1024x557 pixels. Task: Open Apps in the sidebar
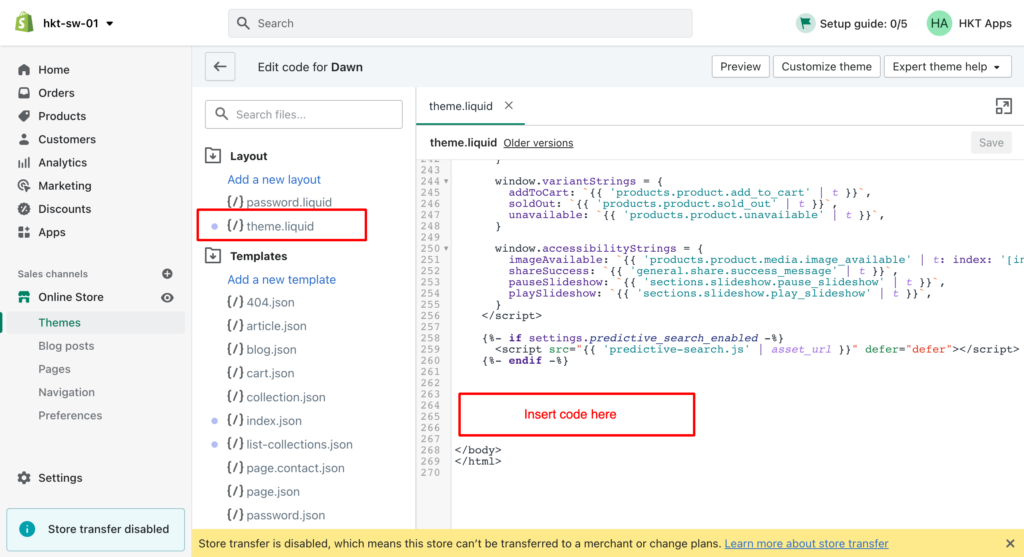(x=52, y=232)
